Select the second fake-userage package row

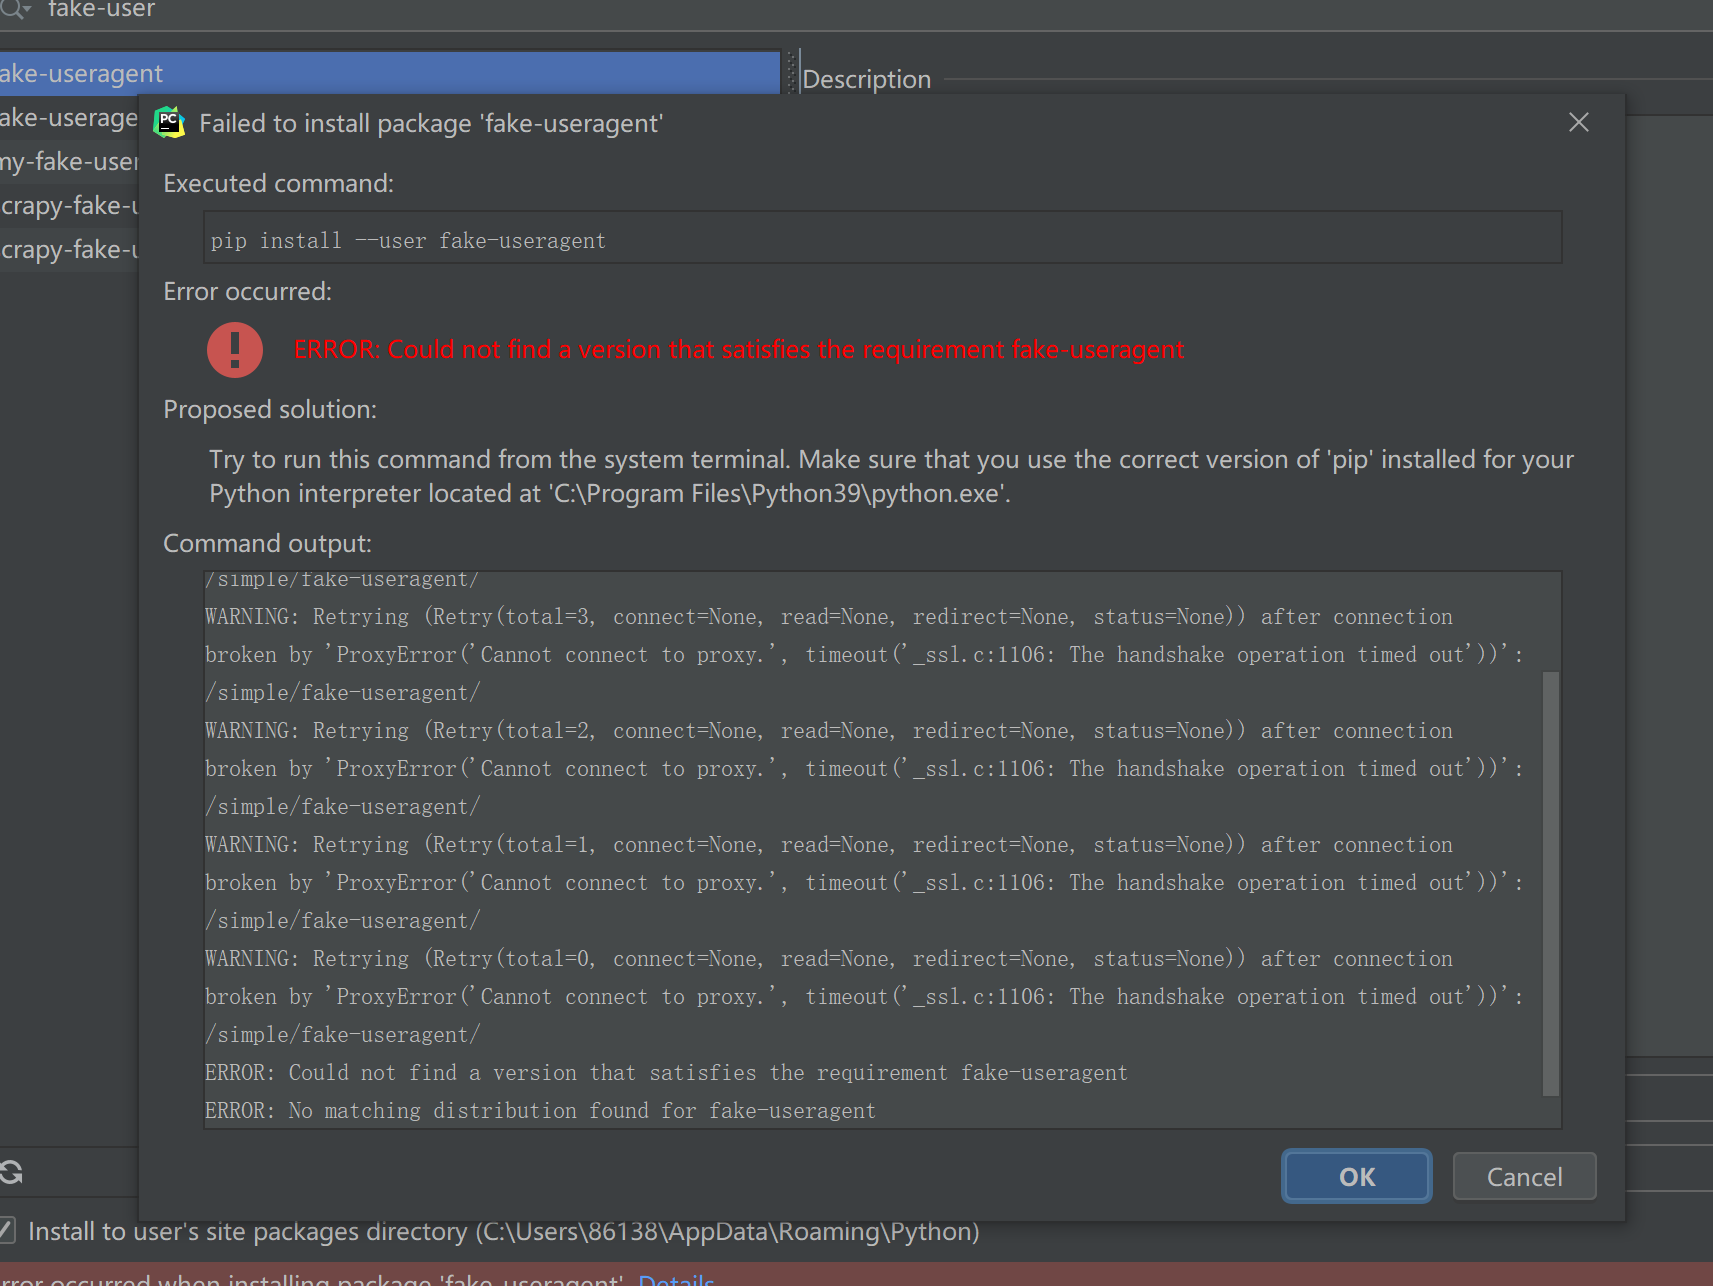coord(69,117)
